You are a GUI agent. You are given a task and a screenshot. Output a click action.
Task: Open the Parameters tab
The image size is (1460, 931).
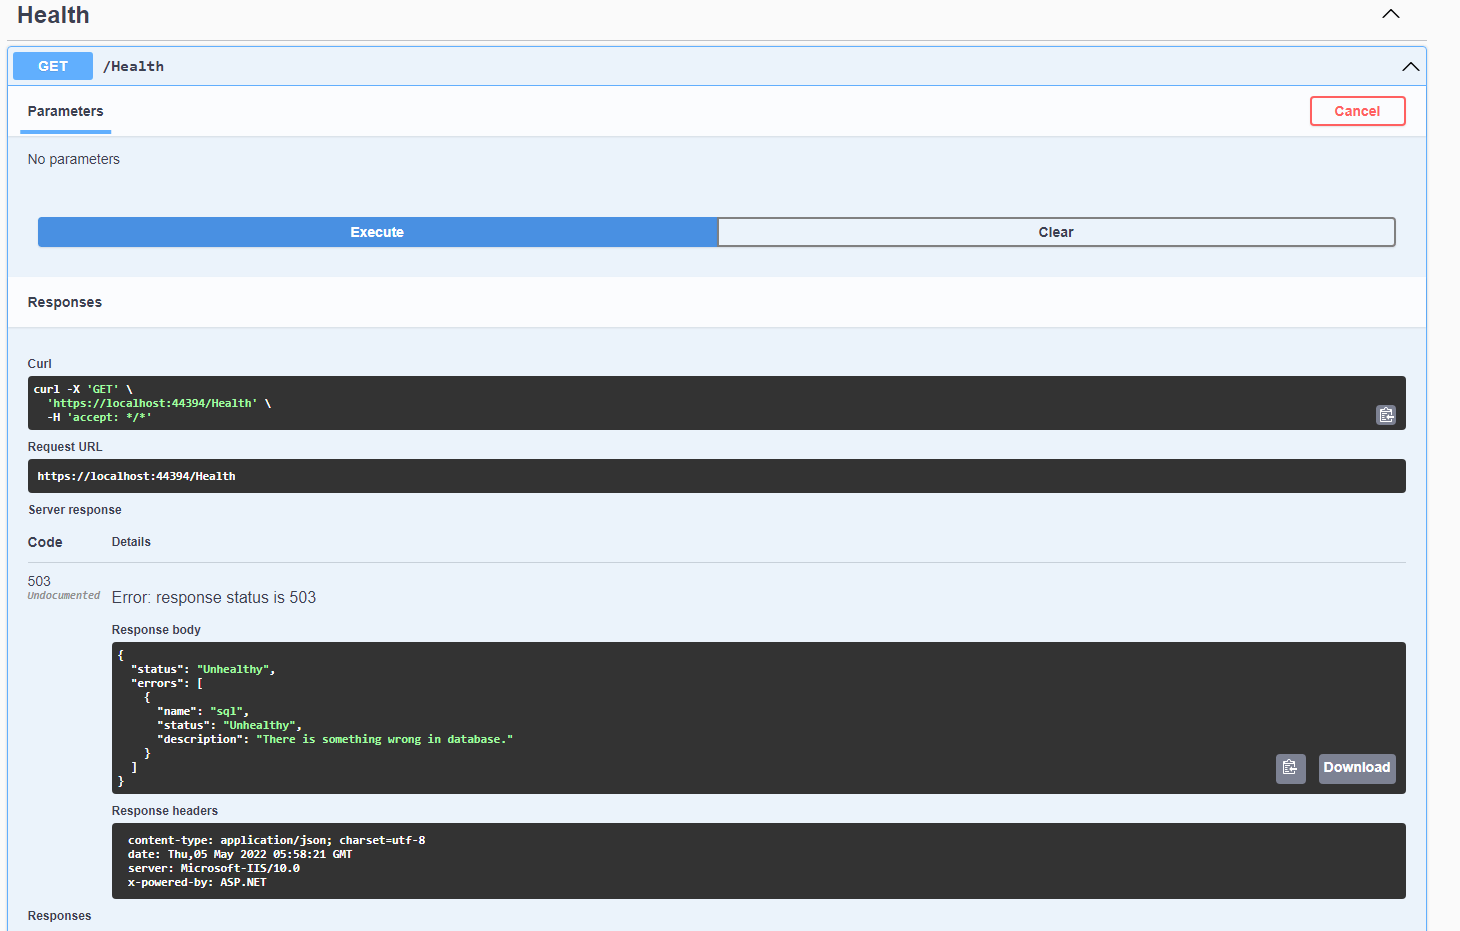pos(65,112)
